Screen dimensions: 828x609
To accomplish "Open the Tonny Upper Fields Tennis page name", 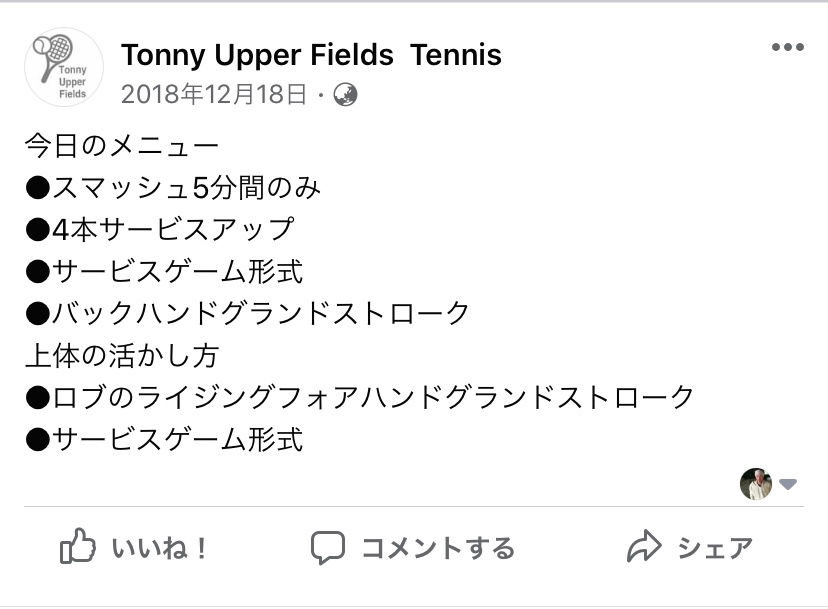I will click(x=311, y=54).
